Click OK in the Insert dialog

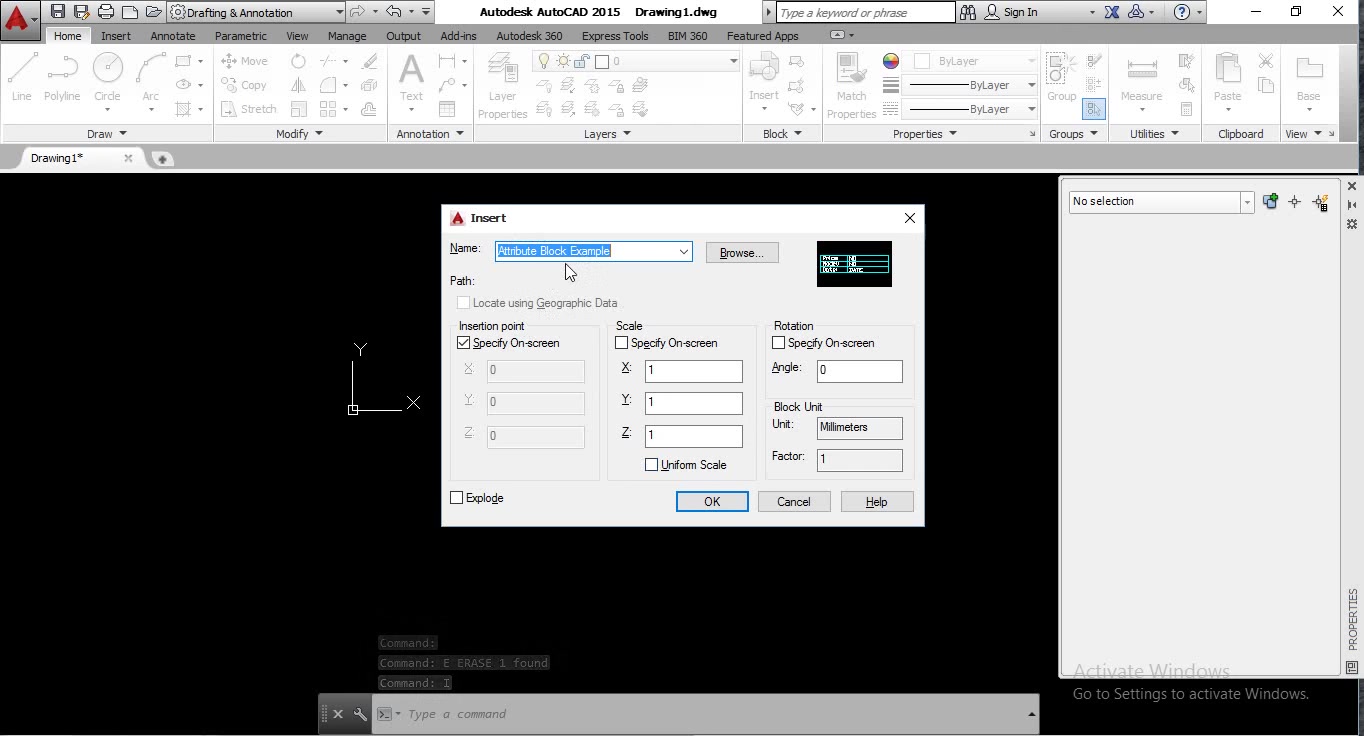click(712, 502)
